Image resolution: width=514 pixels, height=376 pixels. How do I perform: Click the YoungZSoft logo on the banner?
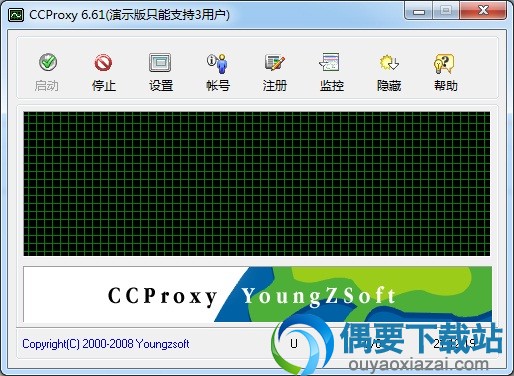(319, 296)
